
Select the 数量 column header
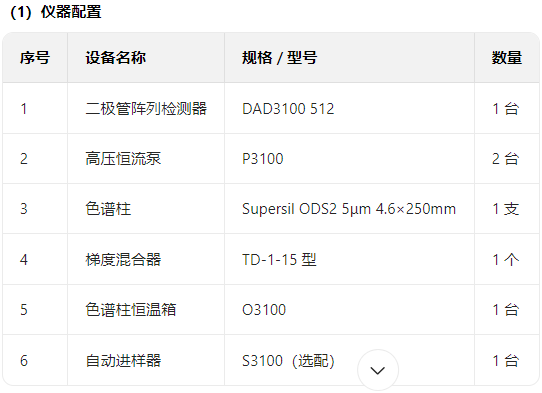(x=507, y=58)
